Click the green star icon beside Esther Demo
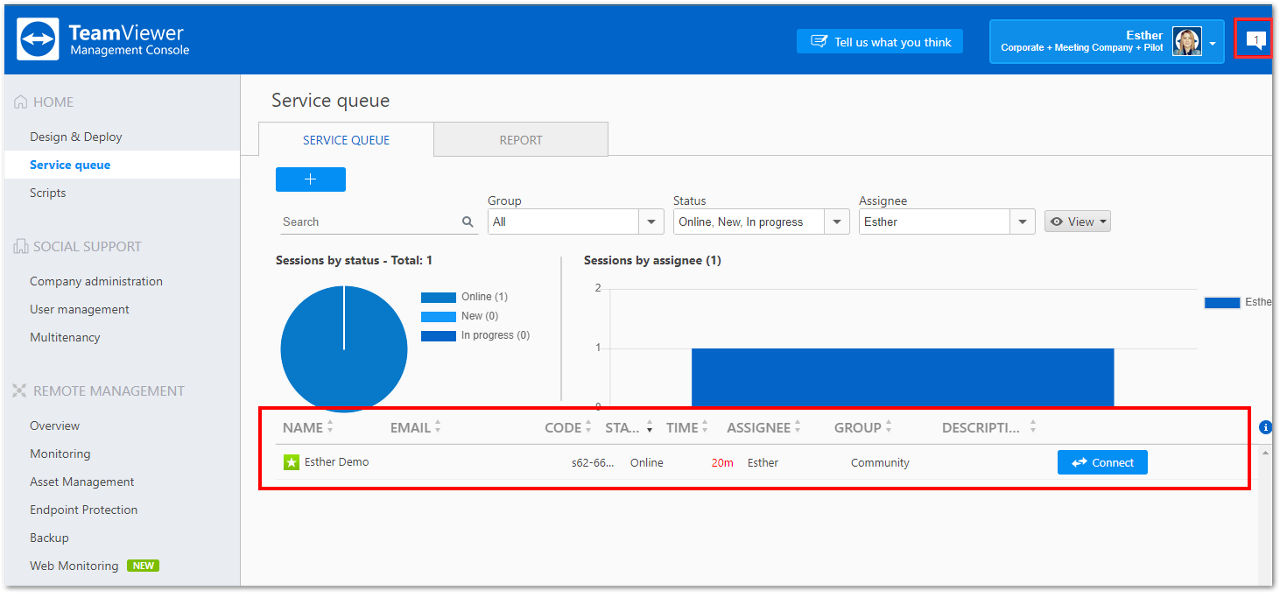1280x594 pixels. (291, 462)
